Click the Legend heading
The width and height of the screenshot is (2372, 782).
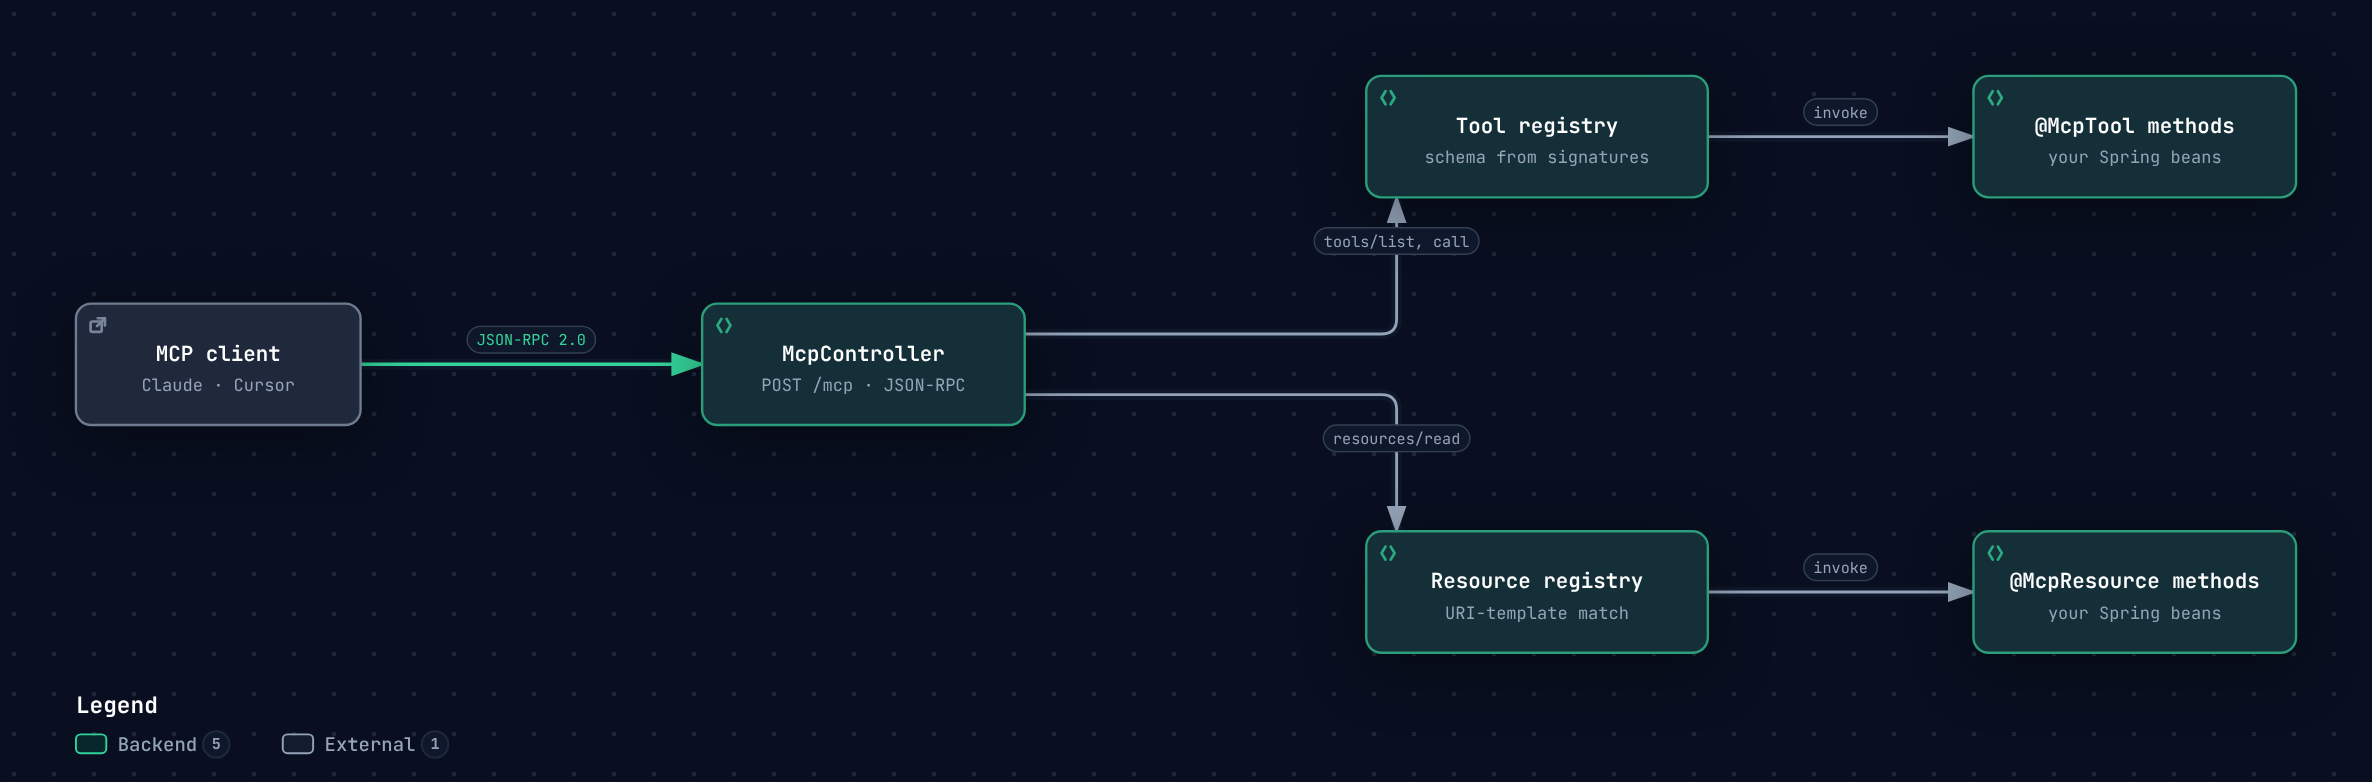point(117,705)
